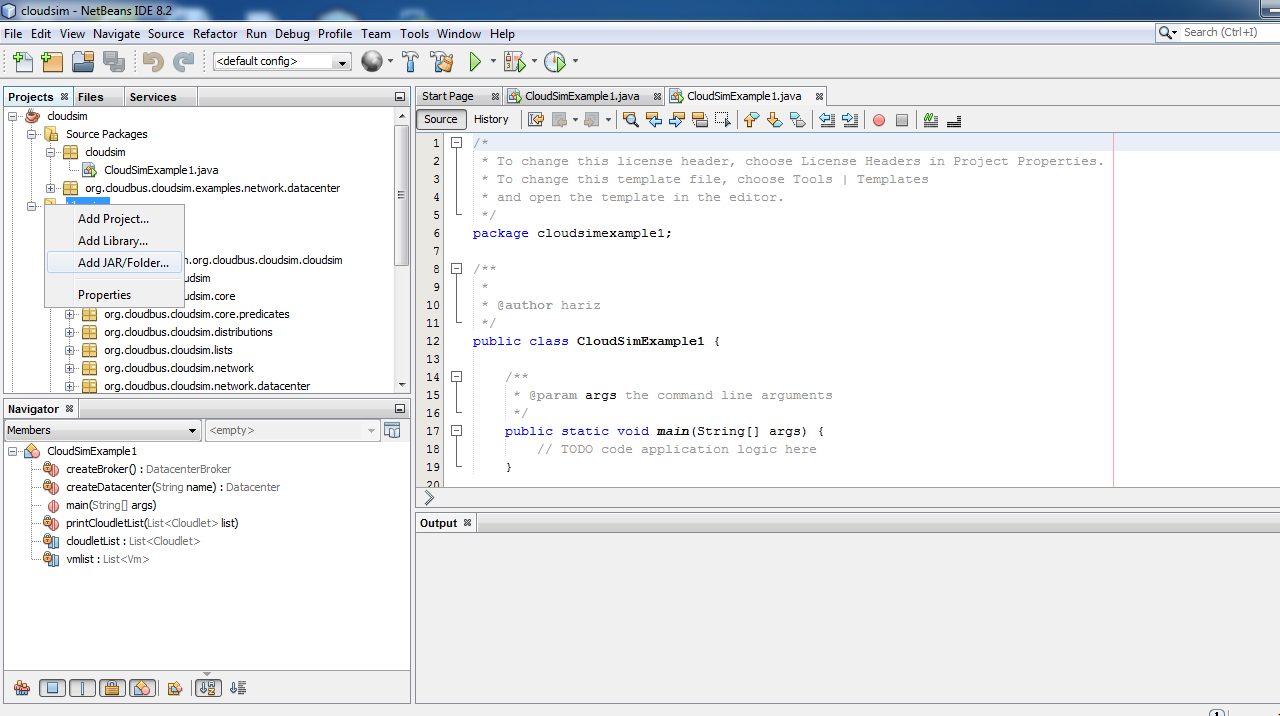Toggle Show Non-Public Members in the Navigator
1280x716 pixels.
pyautogui.click(x=112, y=688)
